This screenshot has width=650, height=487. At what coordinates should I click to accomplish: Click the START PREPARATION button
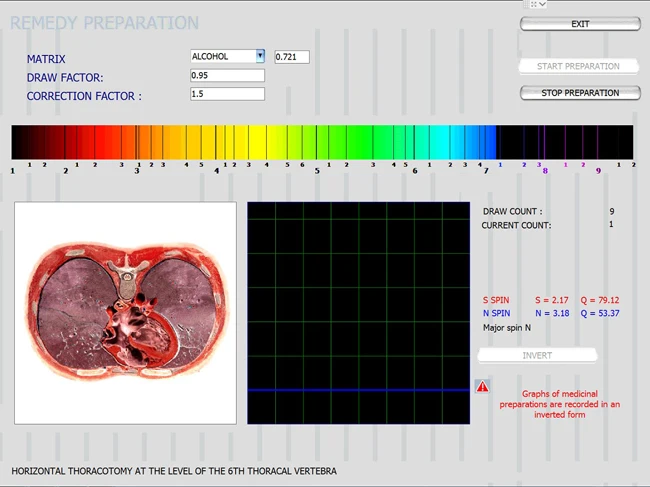[x=580, y=67]
